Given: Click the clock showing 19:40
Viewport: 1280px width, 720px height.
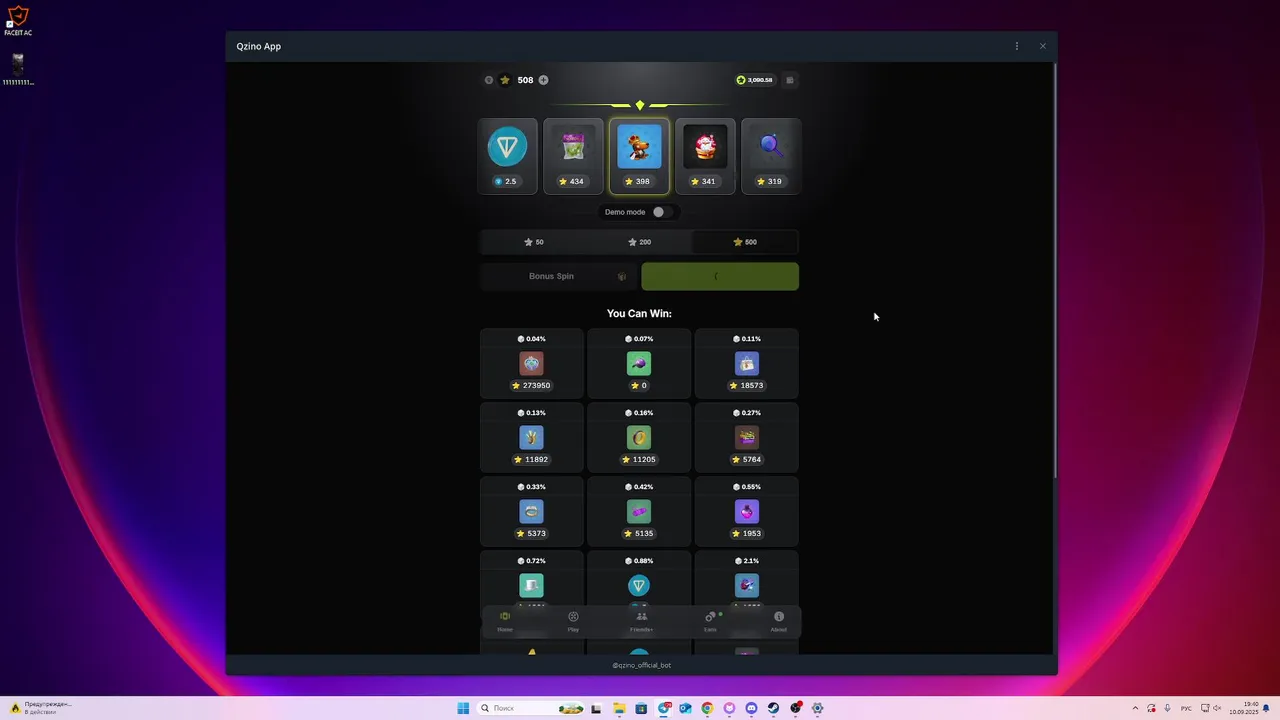Looking at the screenshot, I should [1244, 708].
